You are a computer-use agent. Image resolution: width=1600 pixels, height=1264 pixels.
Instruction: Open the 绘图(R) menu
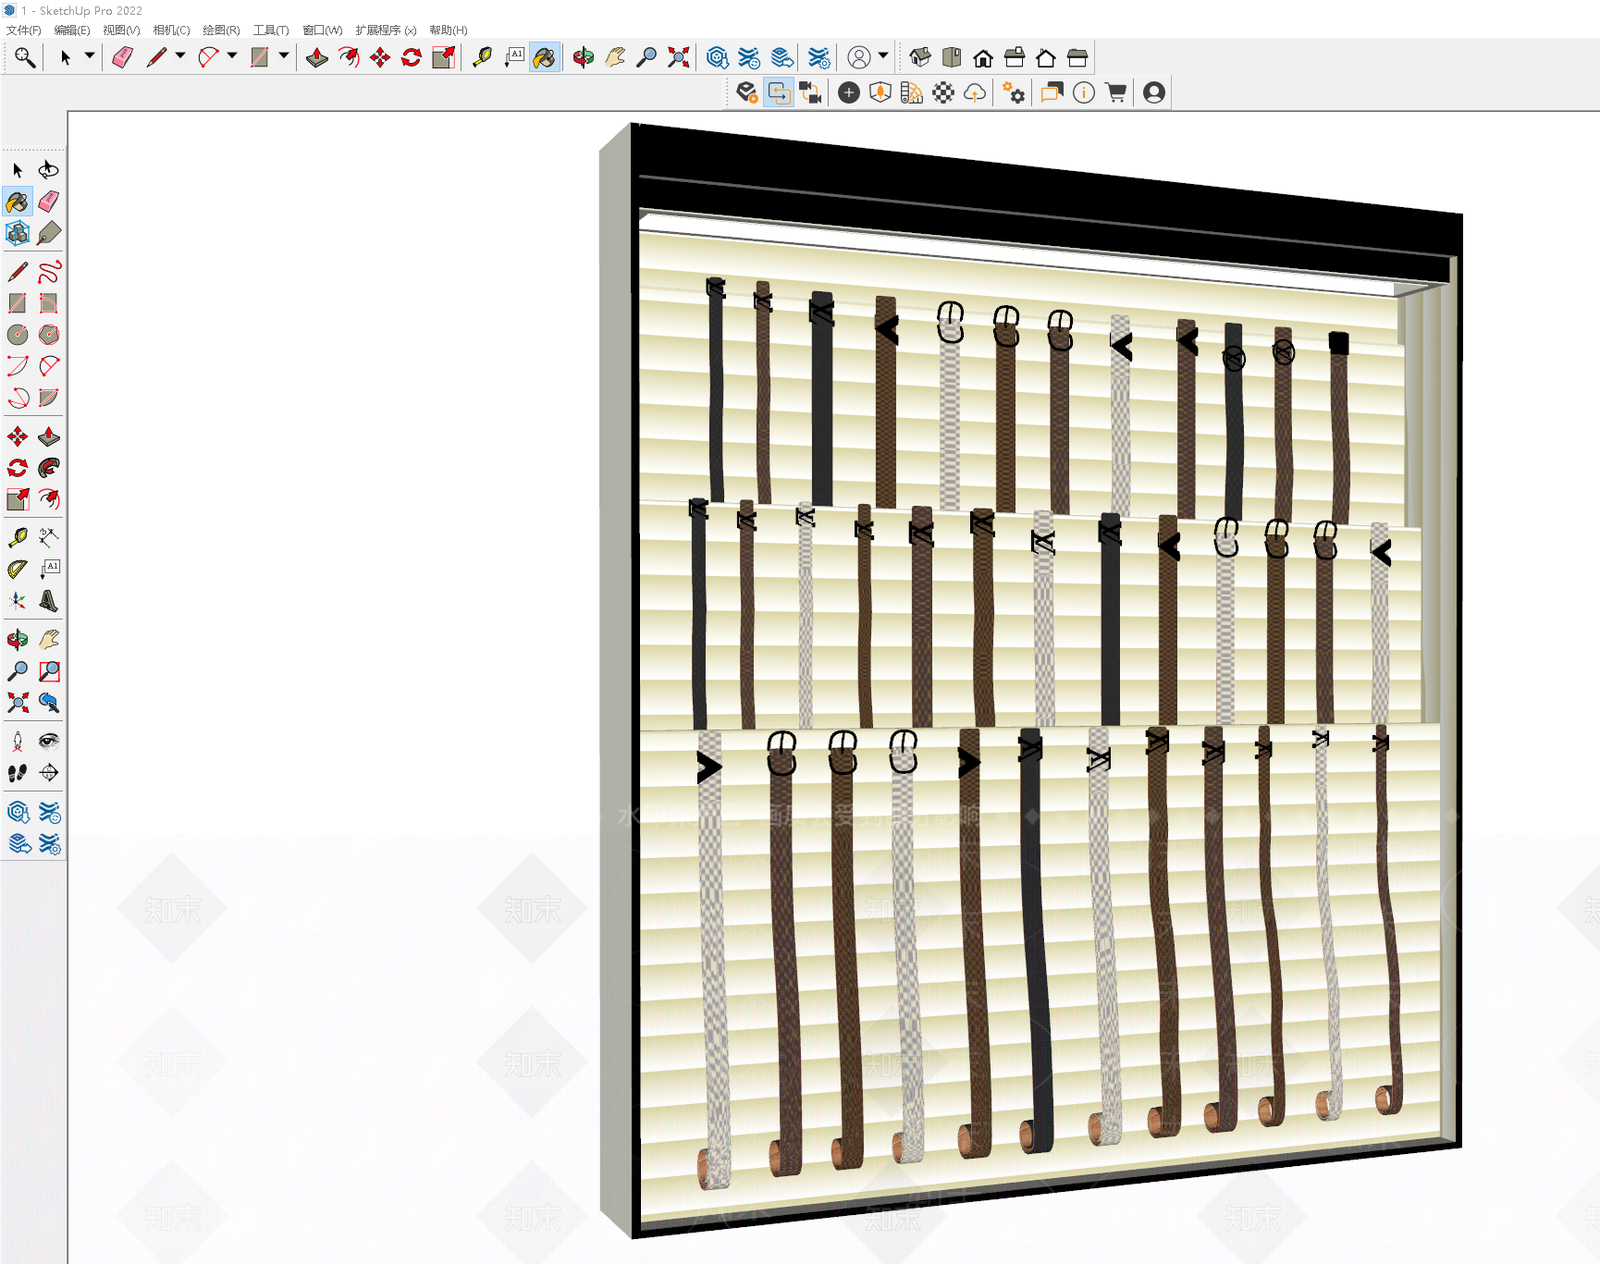221,30
